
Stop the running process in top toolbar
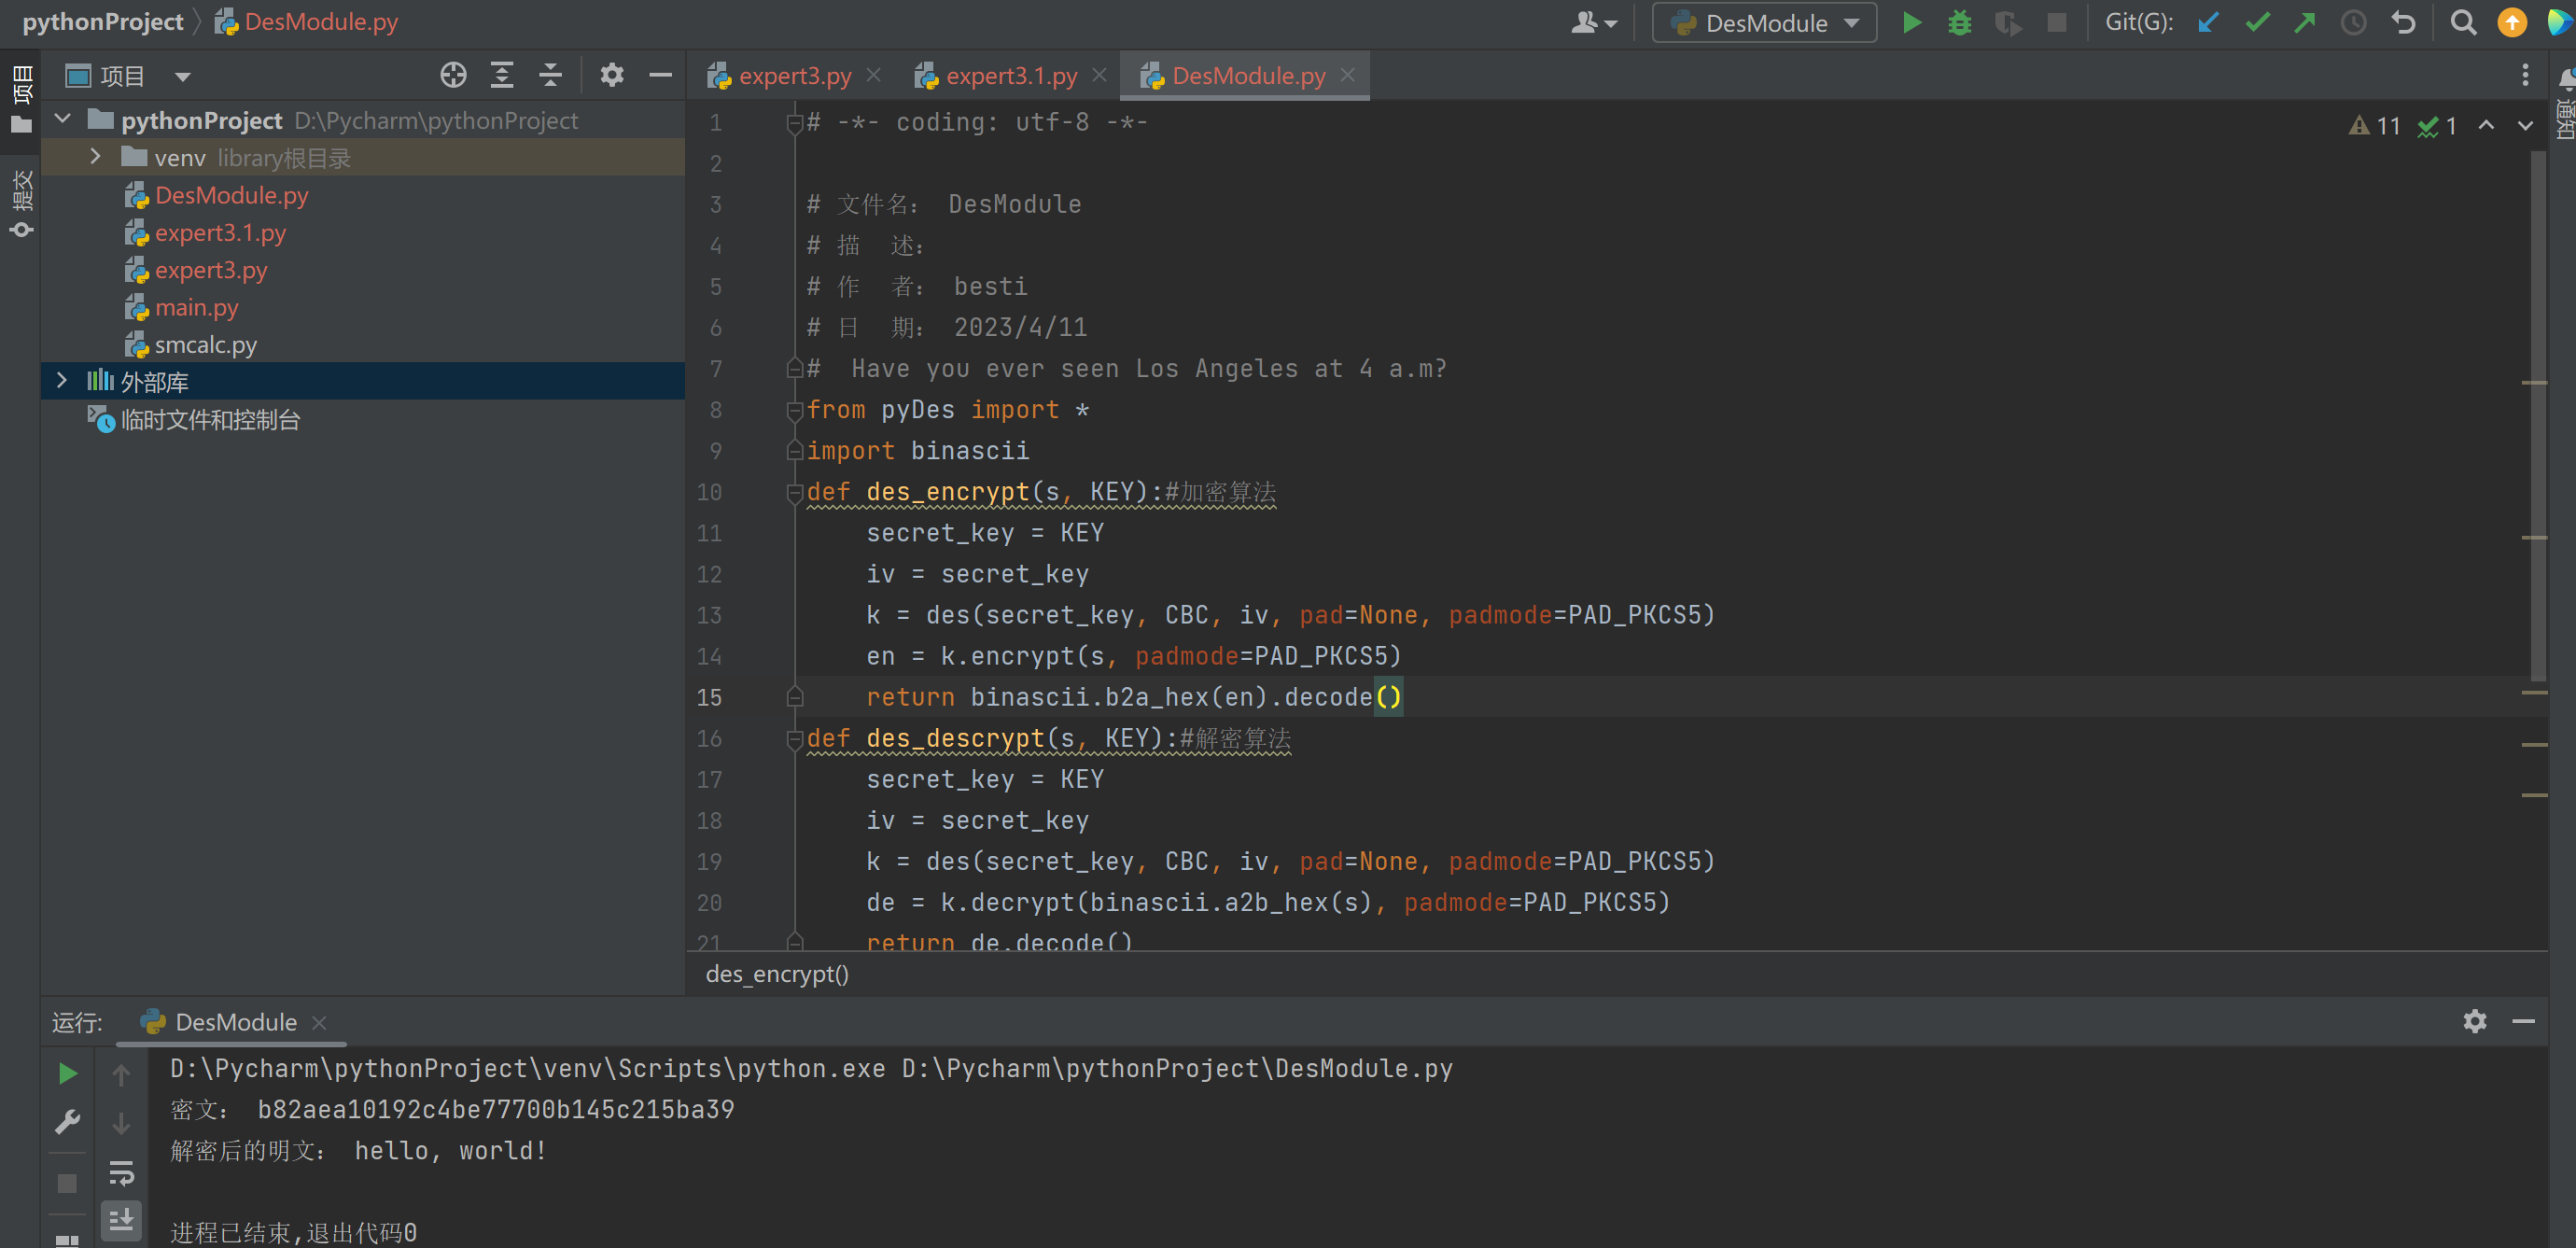(2056, 22)
